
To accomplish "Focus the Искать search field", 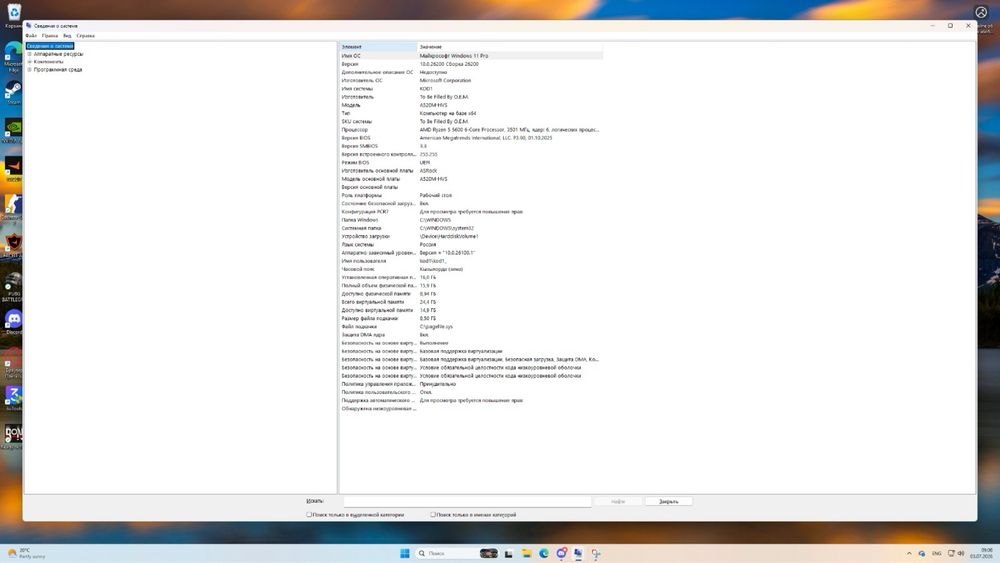I will (467, 501).
